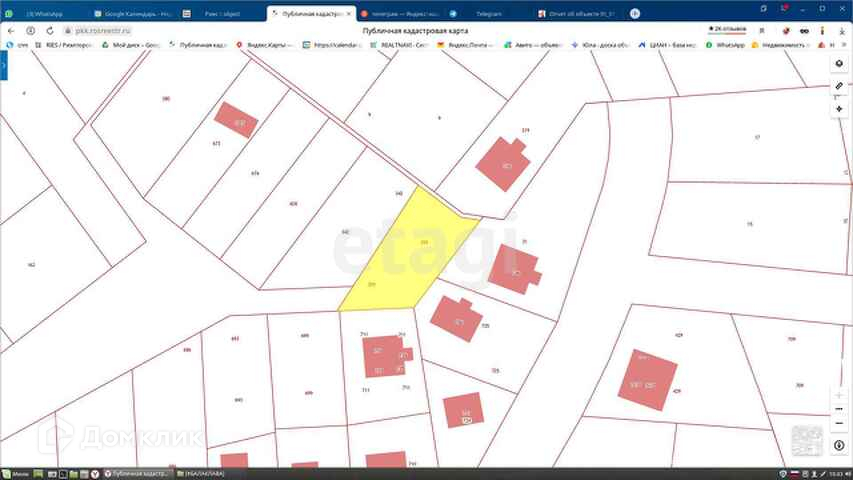853x480 pixels.
Task: Select the ruler measurement tool
Action: 839,86
